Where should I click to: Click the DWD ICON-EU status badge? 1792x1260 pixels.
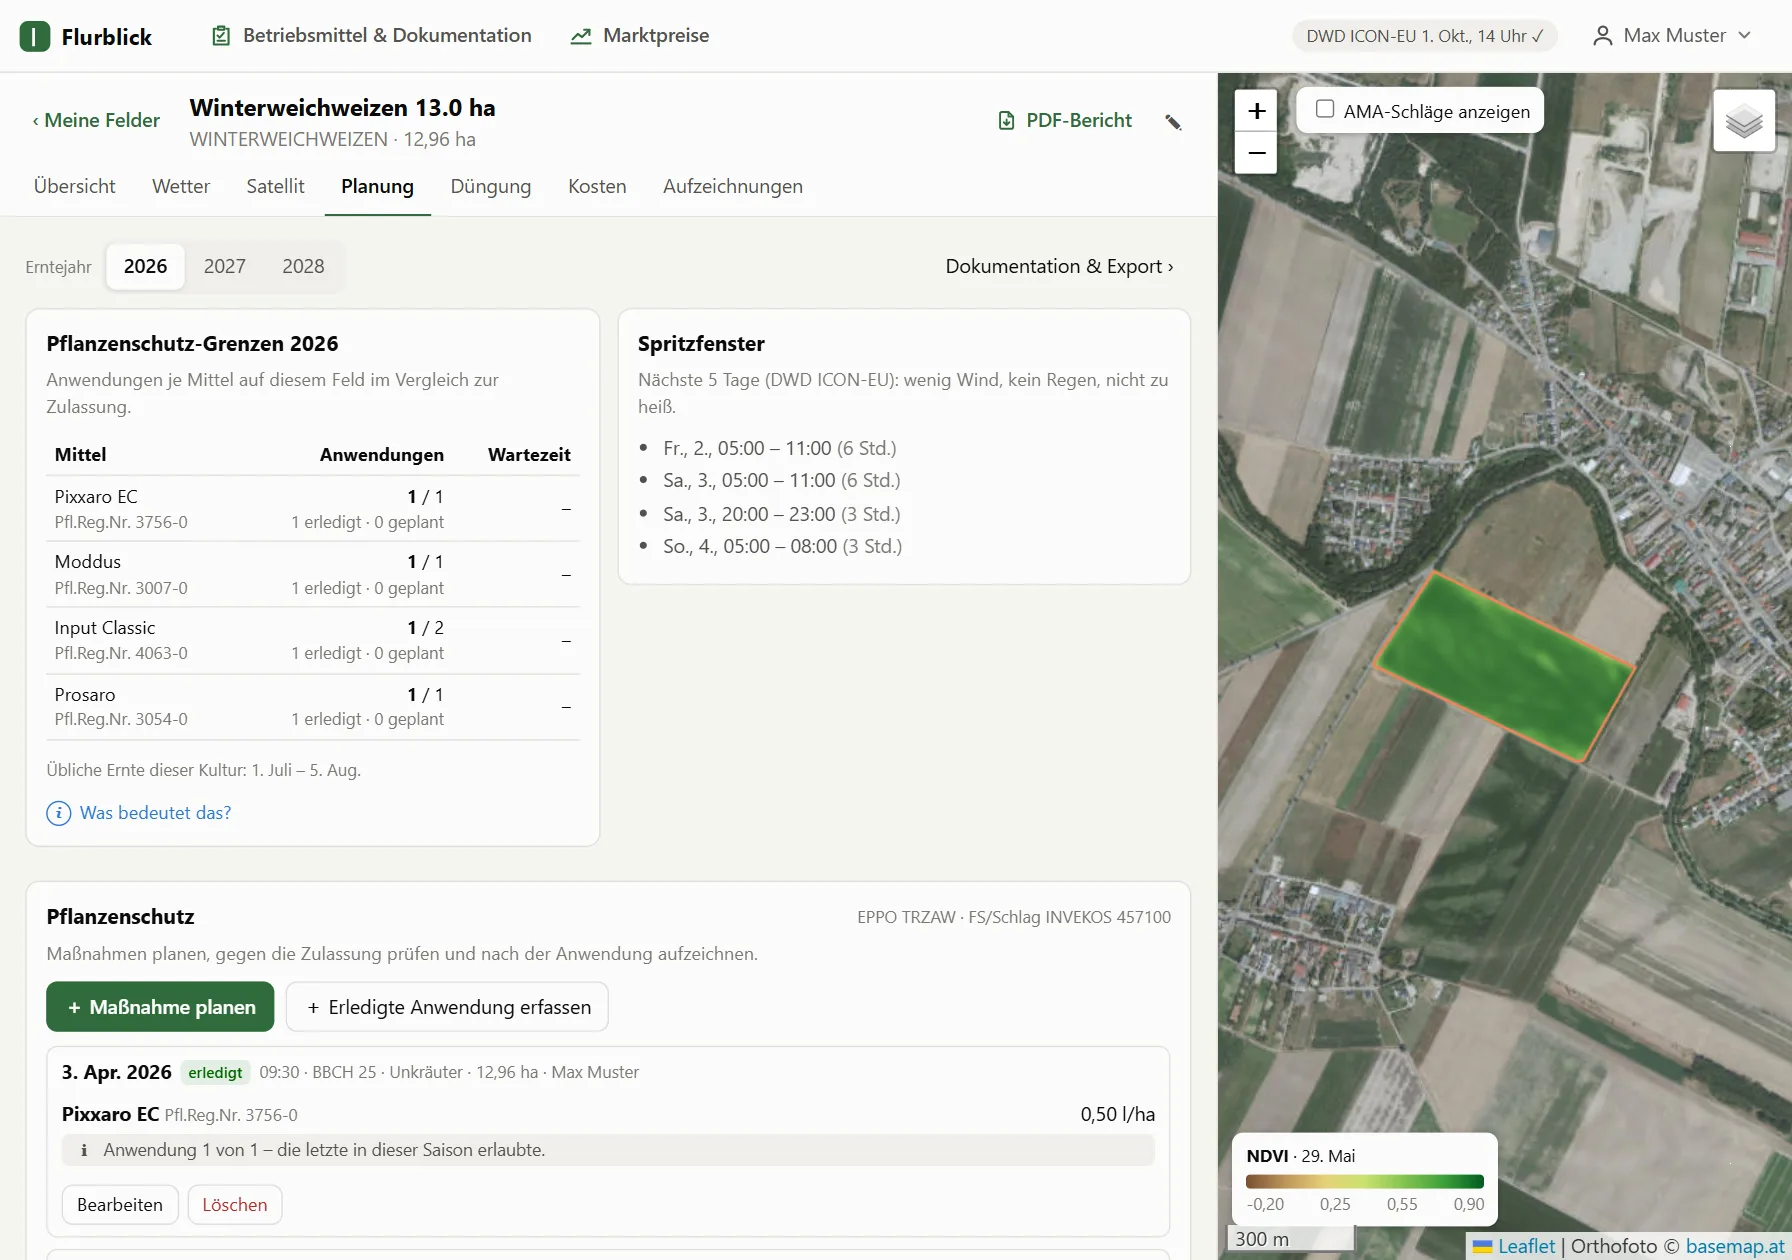pyautogui.click(x=1425, y=36)
